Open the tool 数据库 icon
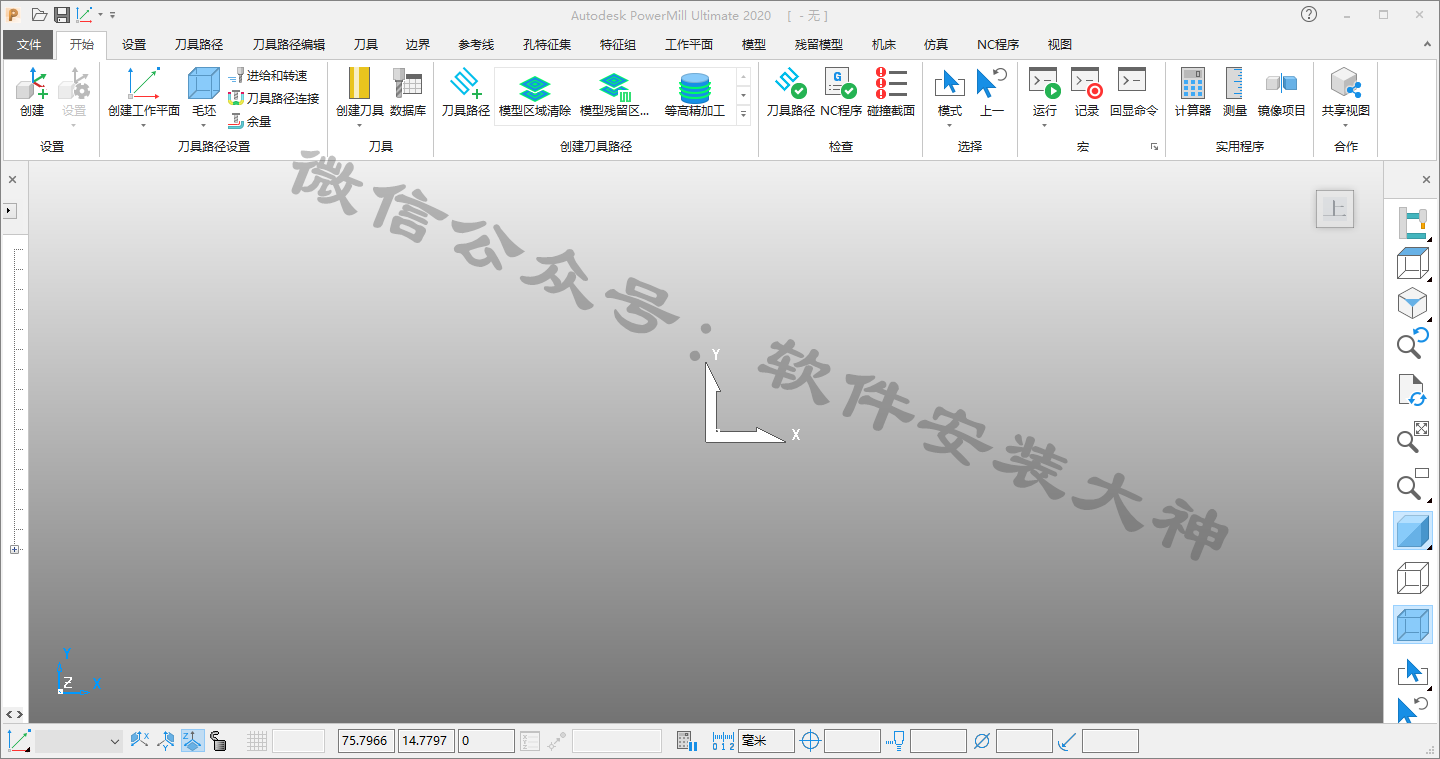1440x759 pixels. tap(407, 93)
